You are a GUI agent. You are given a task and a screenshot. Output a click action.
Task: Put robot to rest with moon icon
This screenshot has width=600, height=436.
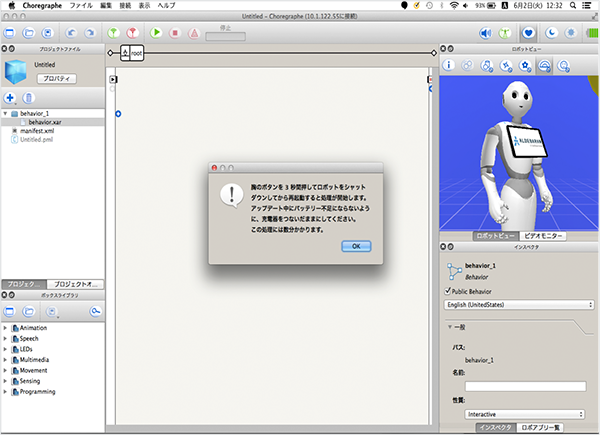click(551, 33)
